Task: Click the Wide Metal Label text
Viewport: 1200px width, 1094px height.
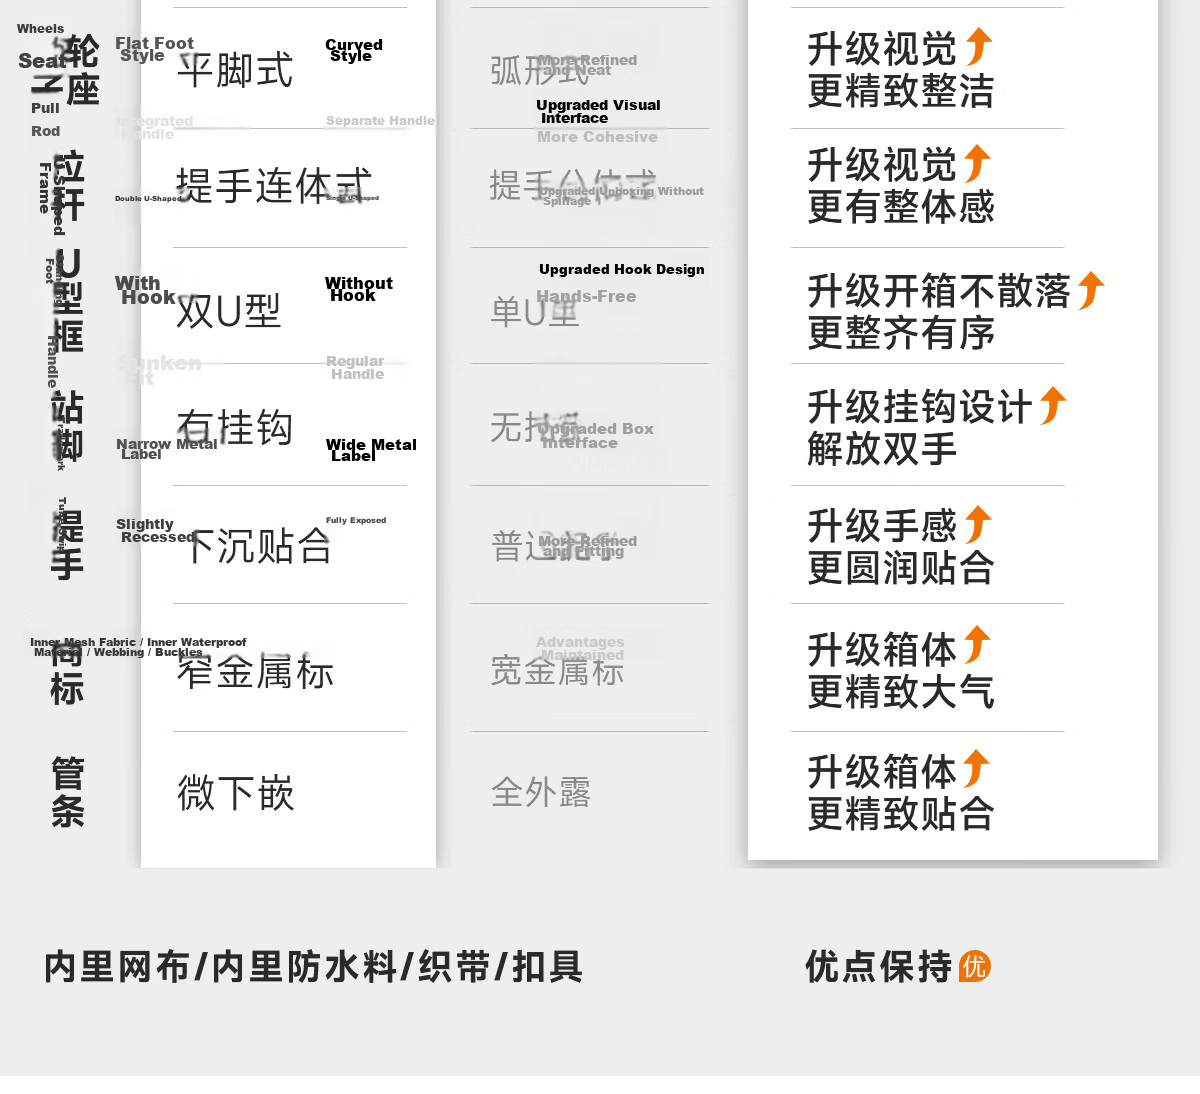Action: (371, 450)
